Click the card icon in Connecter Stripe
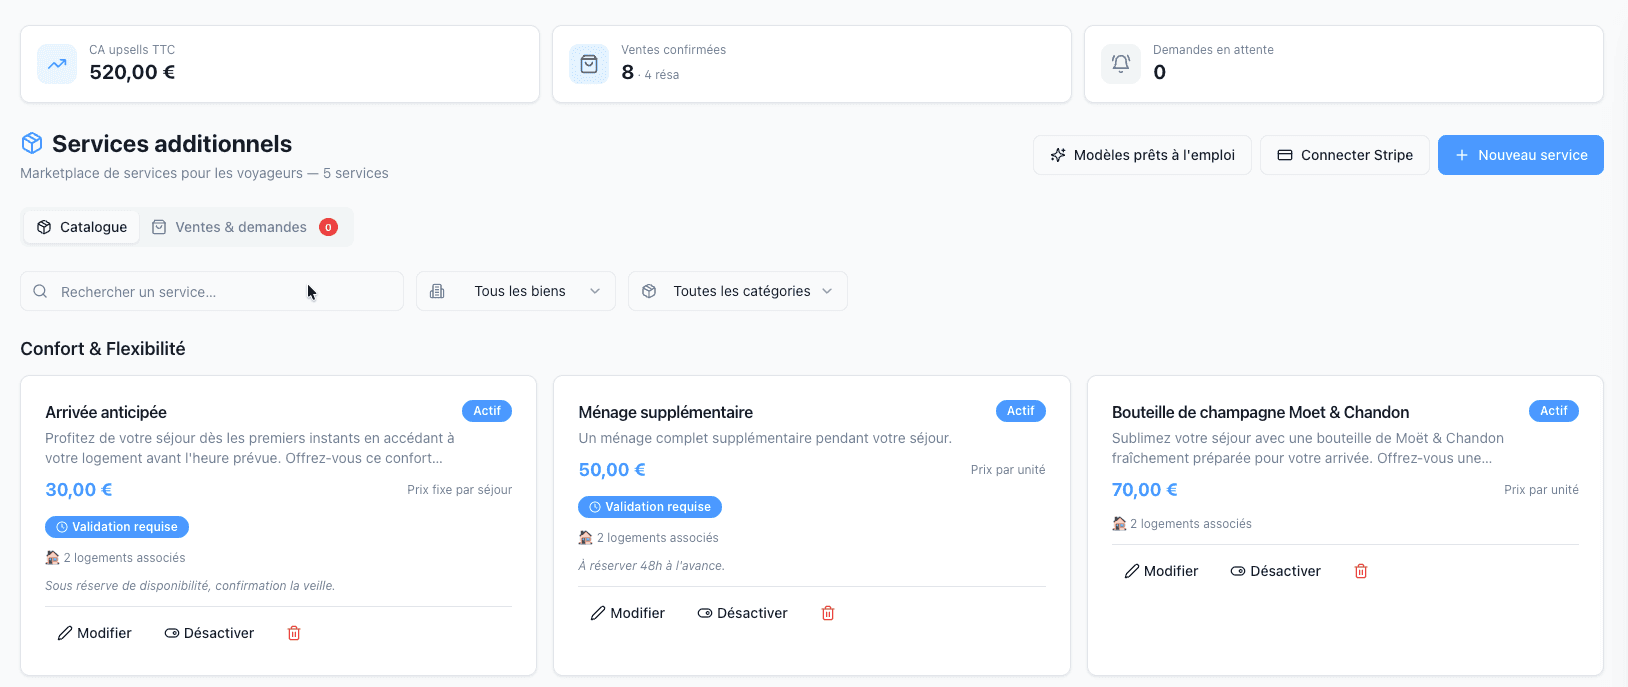 coord(1285,155)
